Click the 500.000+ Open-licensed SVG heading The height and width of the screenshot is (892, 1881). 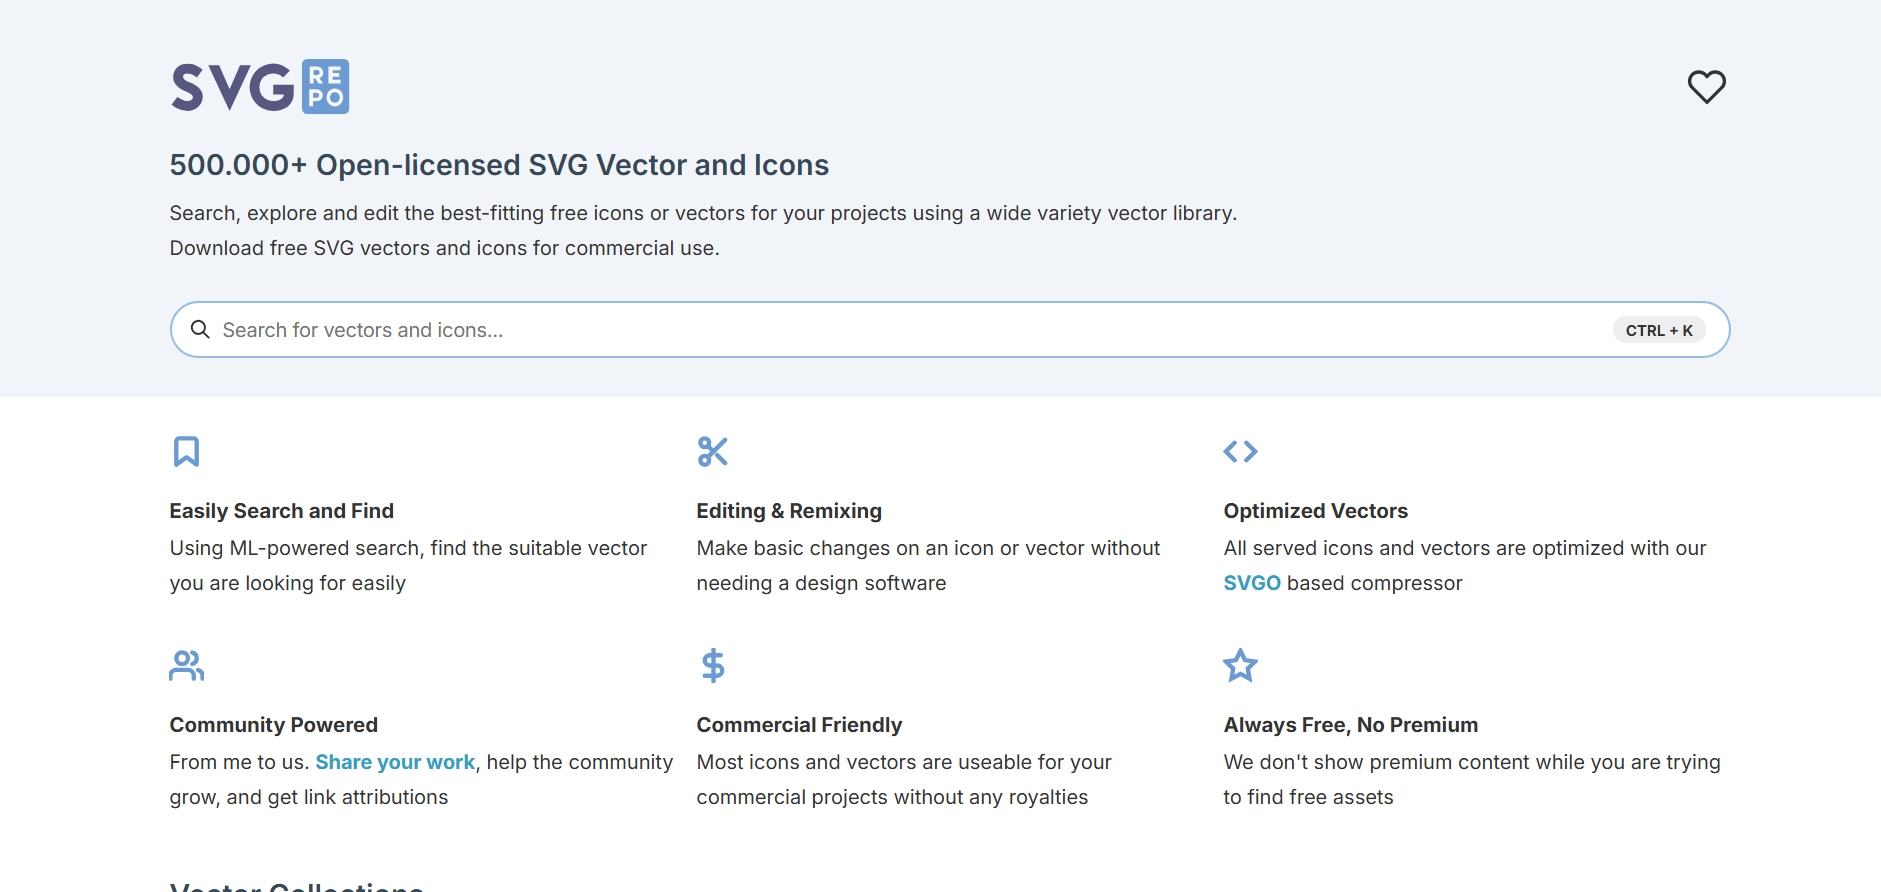[x=499, y=165]
